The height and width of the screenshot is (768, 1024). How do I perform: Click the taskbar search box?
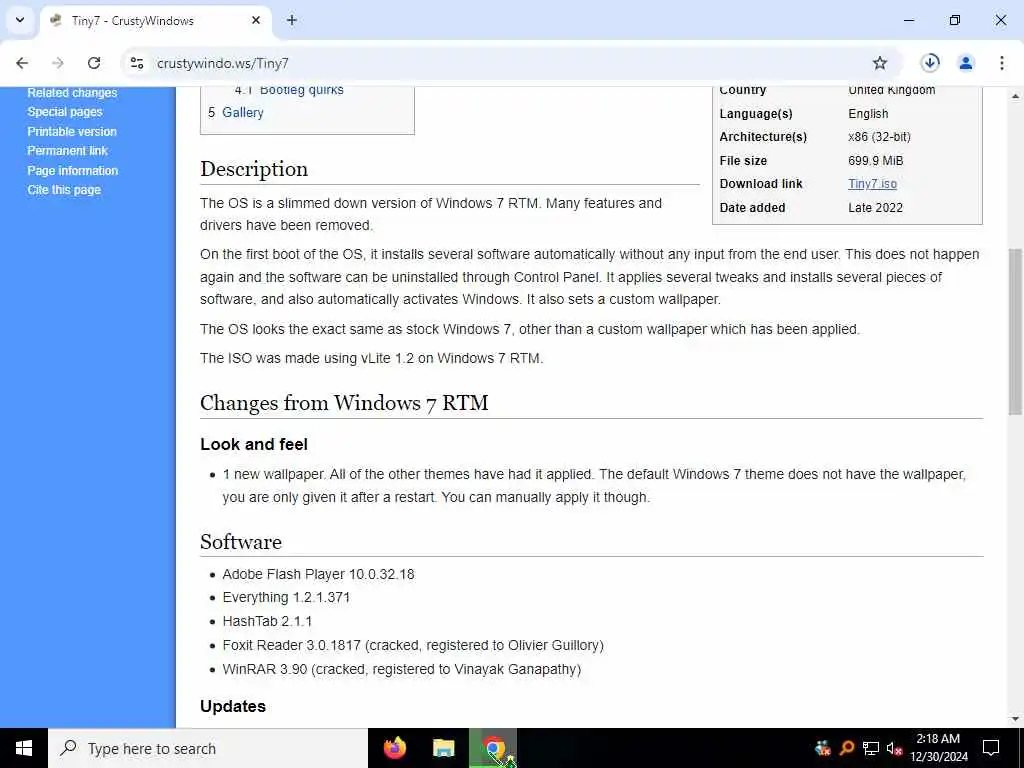click(x=208, y=748)
